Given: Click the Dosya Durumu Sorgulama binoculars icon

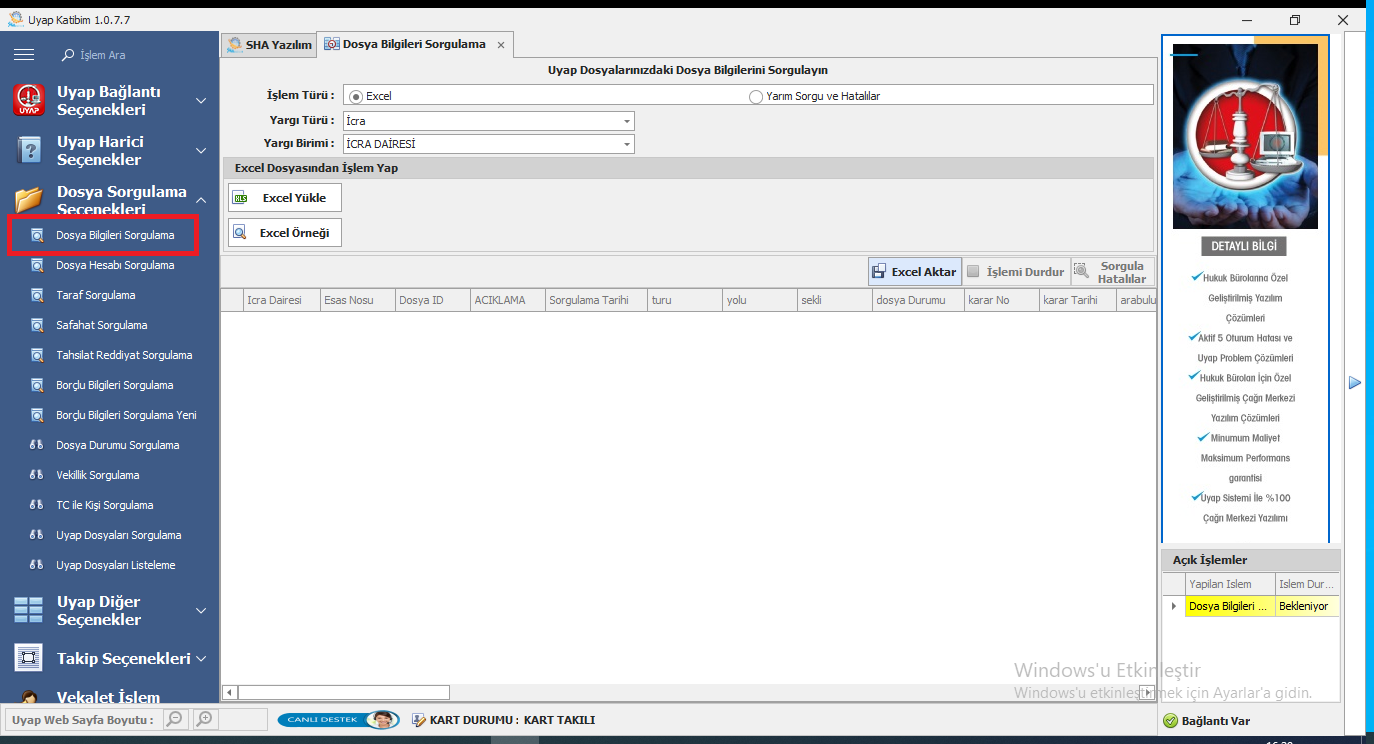Looking at the screenshot, I should [x=37, y=445].
